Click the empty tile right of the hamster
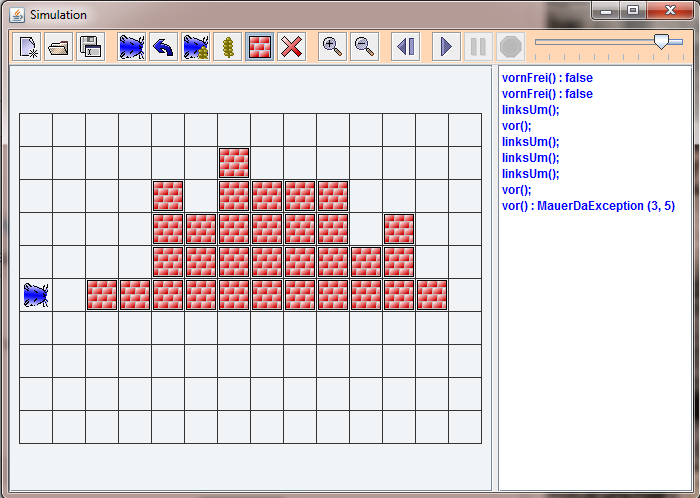Image resolution: width=700 pixels, height=498 pixels. [x=69, y=295]
